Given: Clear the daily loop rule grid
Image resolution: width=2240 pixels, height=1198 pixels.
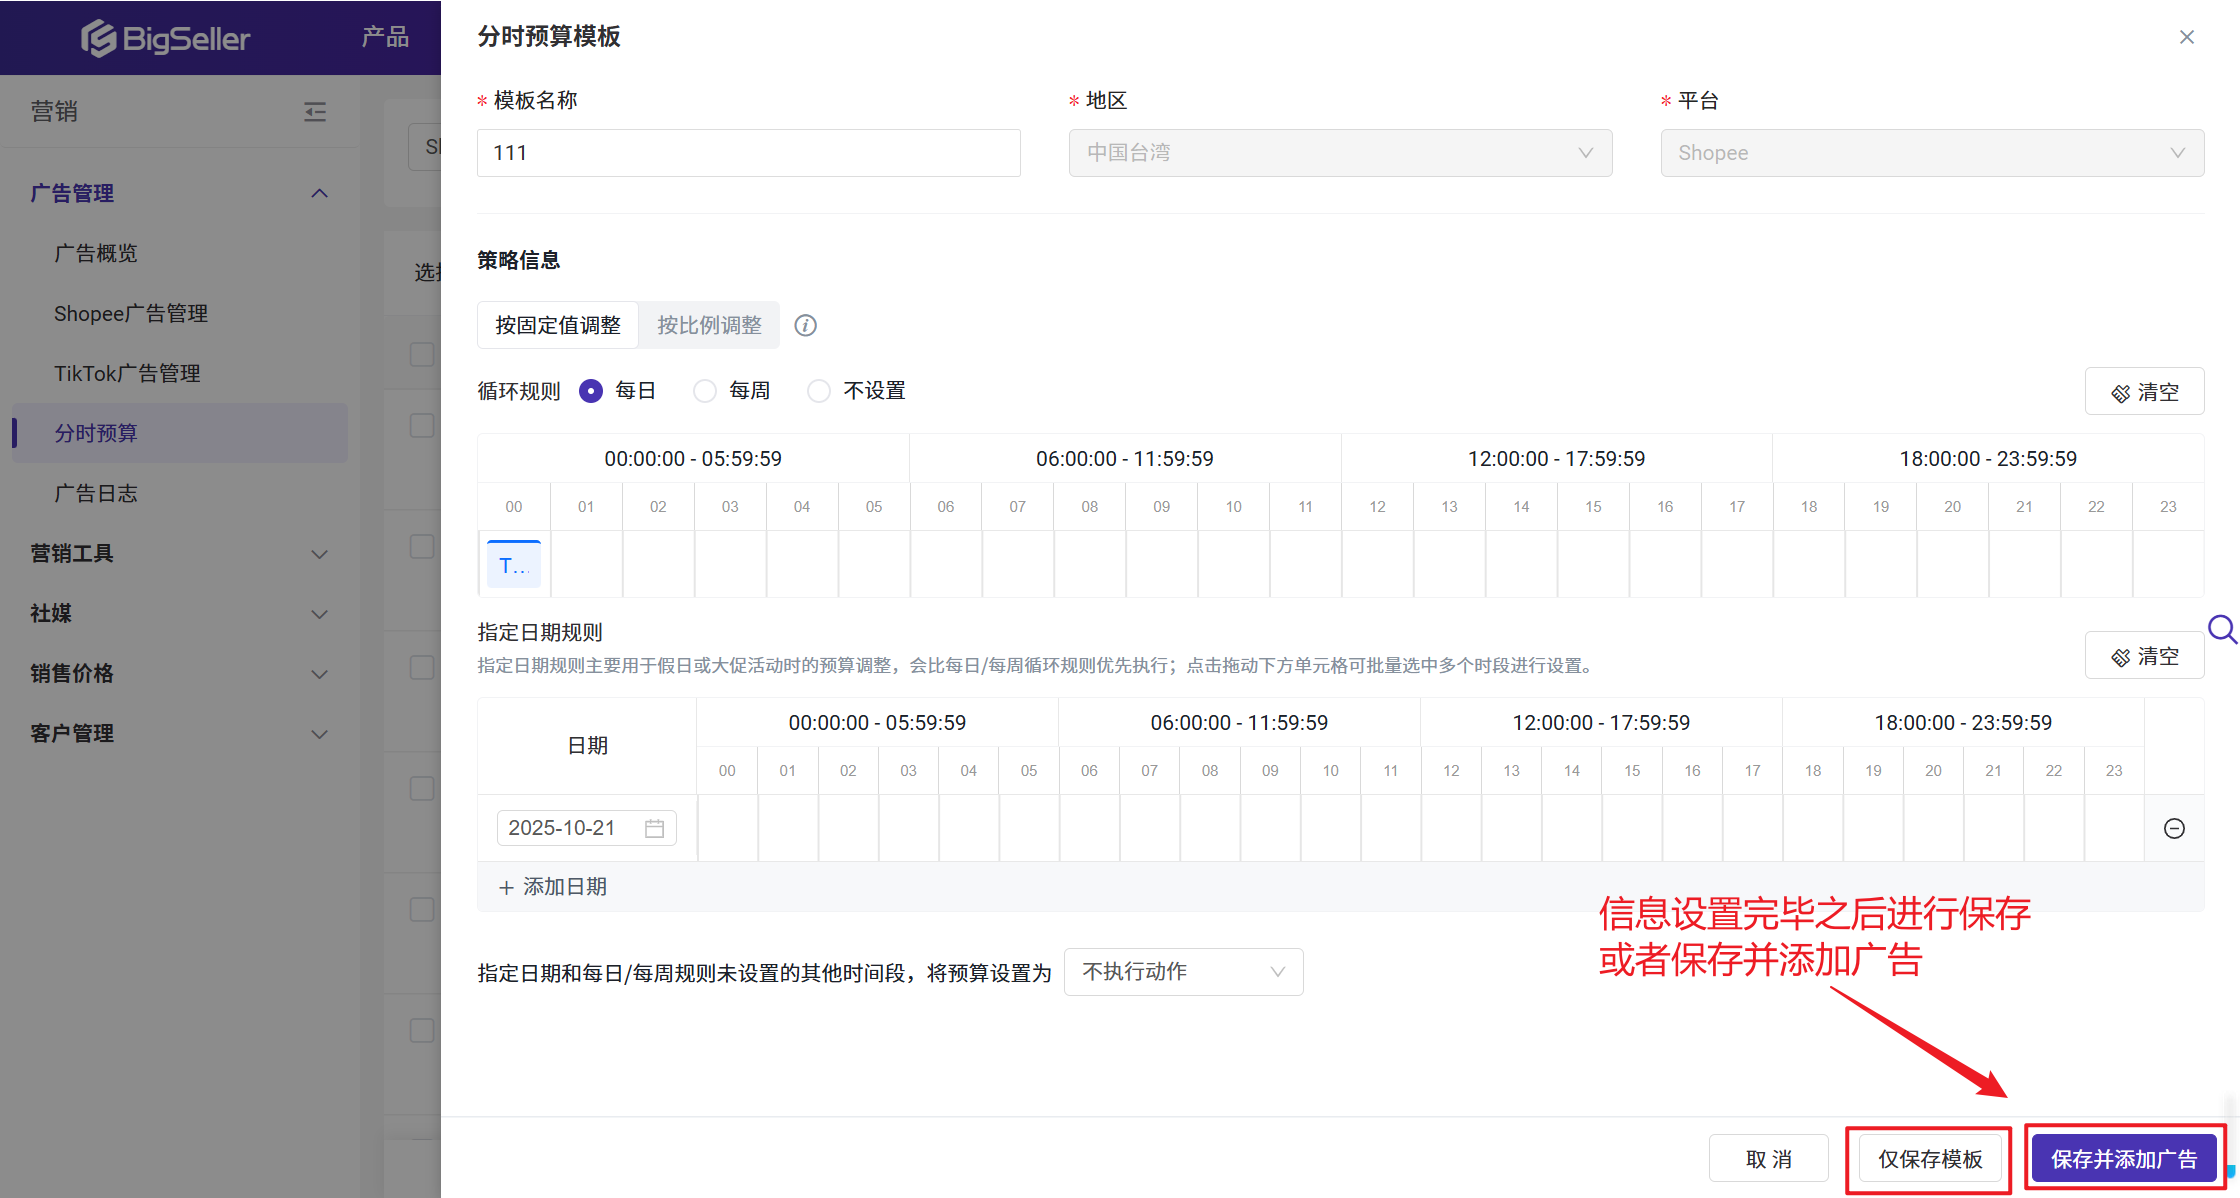Looking at the screenshot, I should click(2144, 392).
